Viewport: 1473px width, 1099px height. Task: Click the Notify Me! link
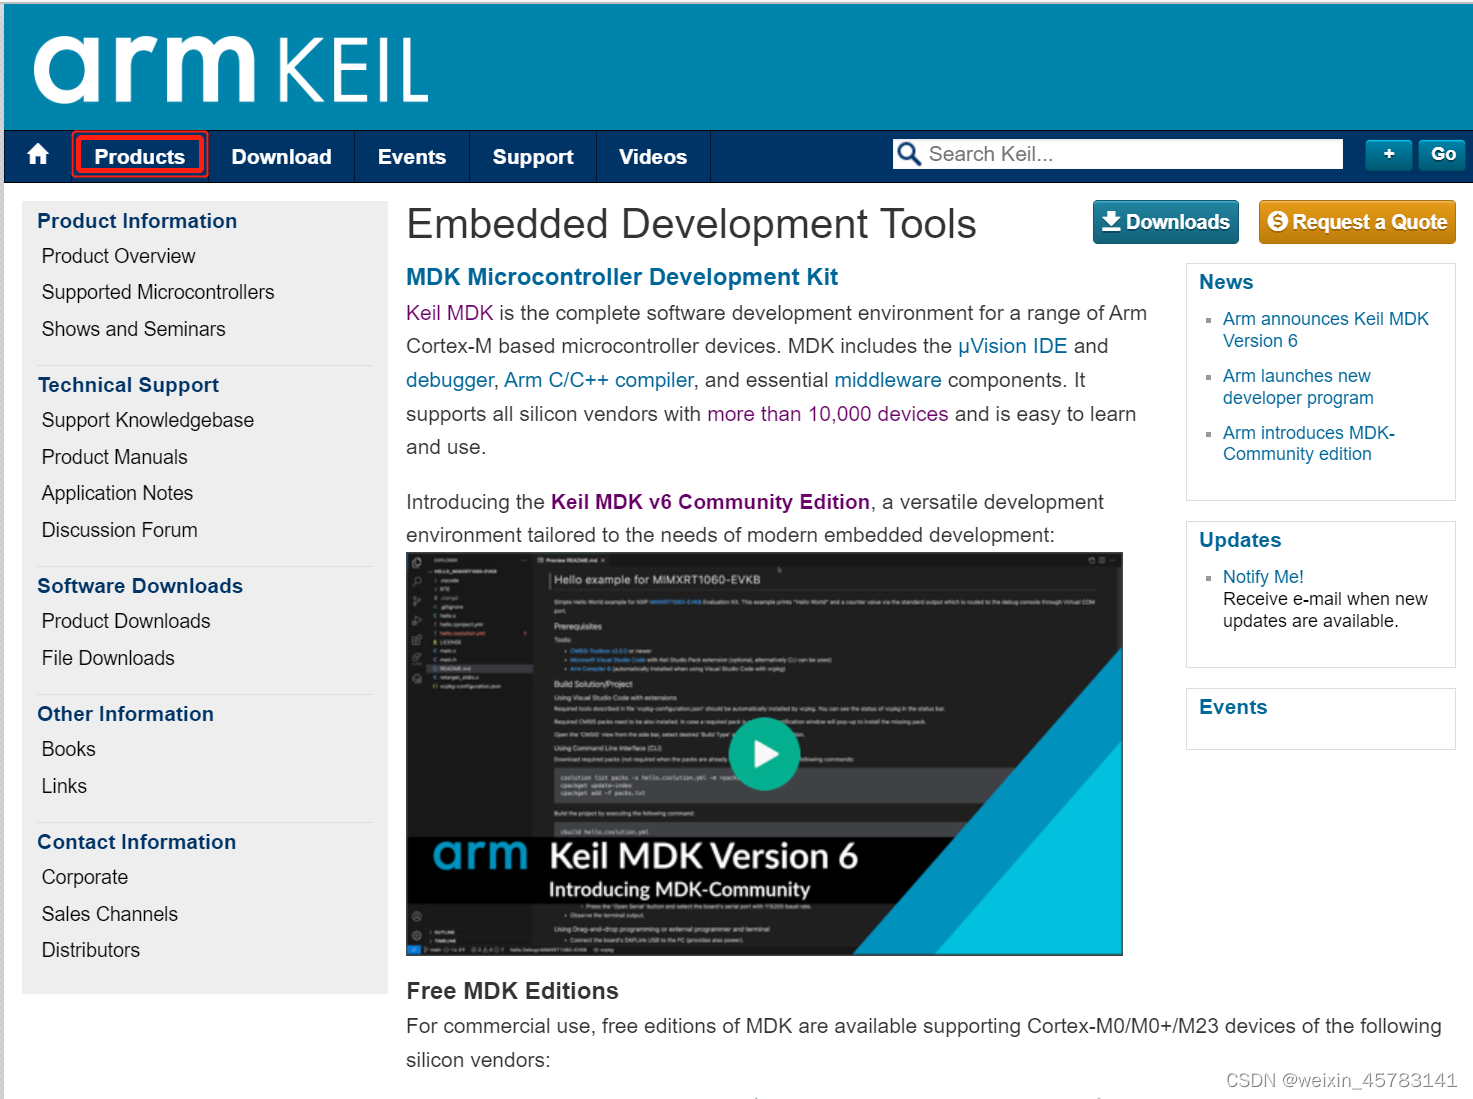1263,577
